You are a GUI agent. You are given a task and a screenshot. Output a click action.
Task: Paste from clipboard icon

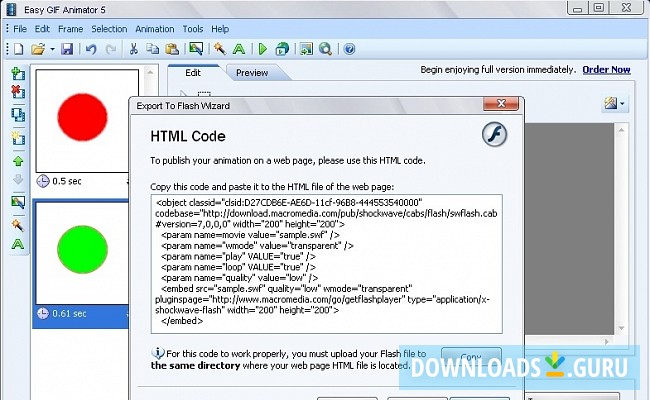click(x=172, y=49)
